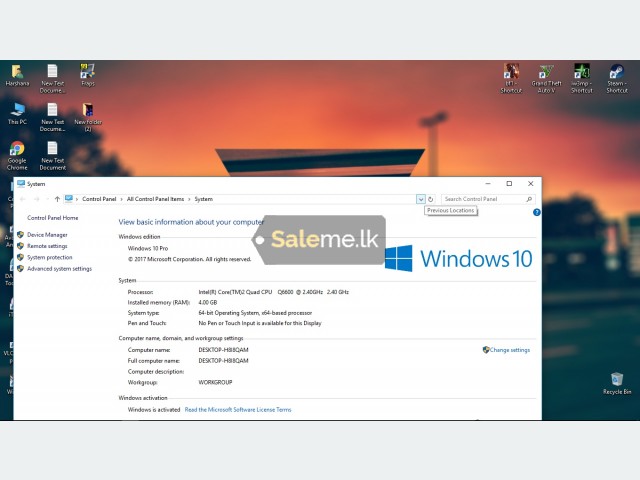Select the This PC desktop icon
The image size is (640, 480).
[17, 114]
